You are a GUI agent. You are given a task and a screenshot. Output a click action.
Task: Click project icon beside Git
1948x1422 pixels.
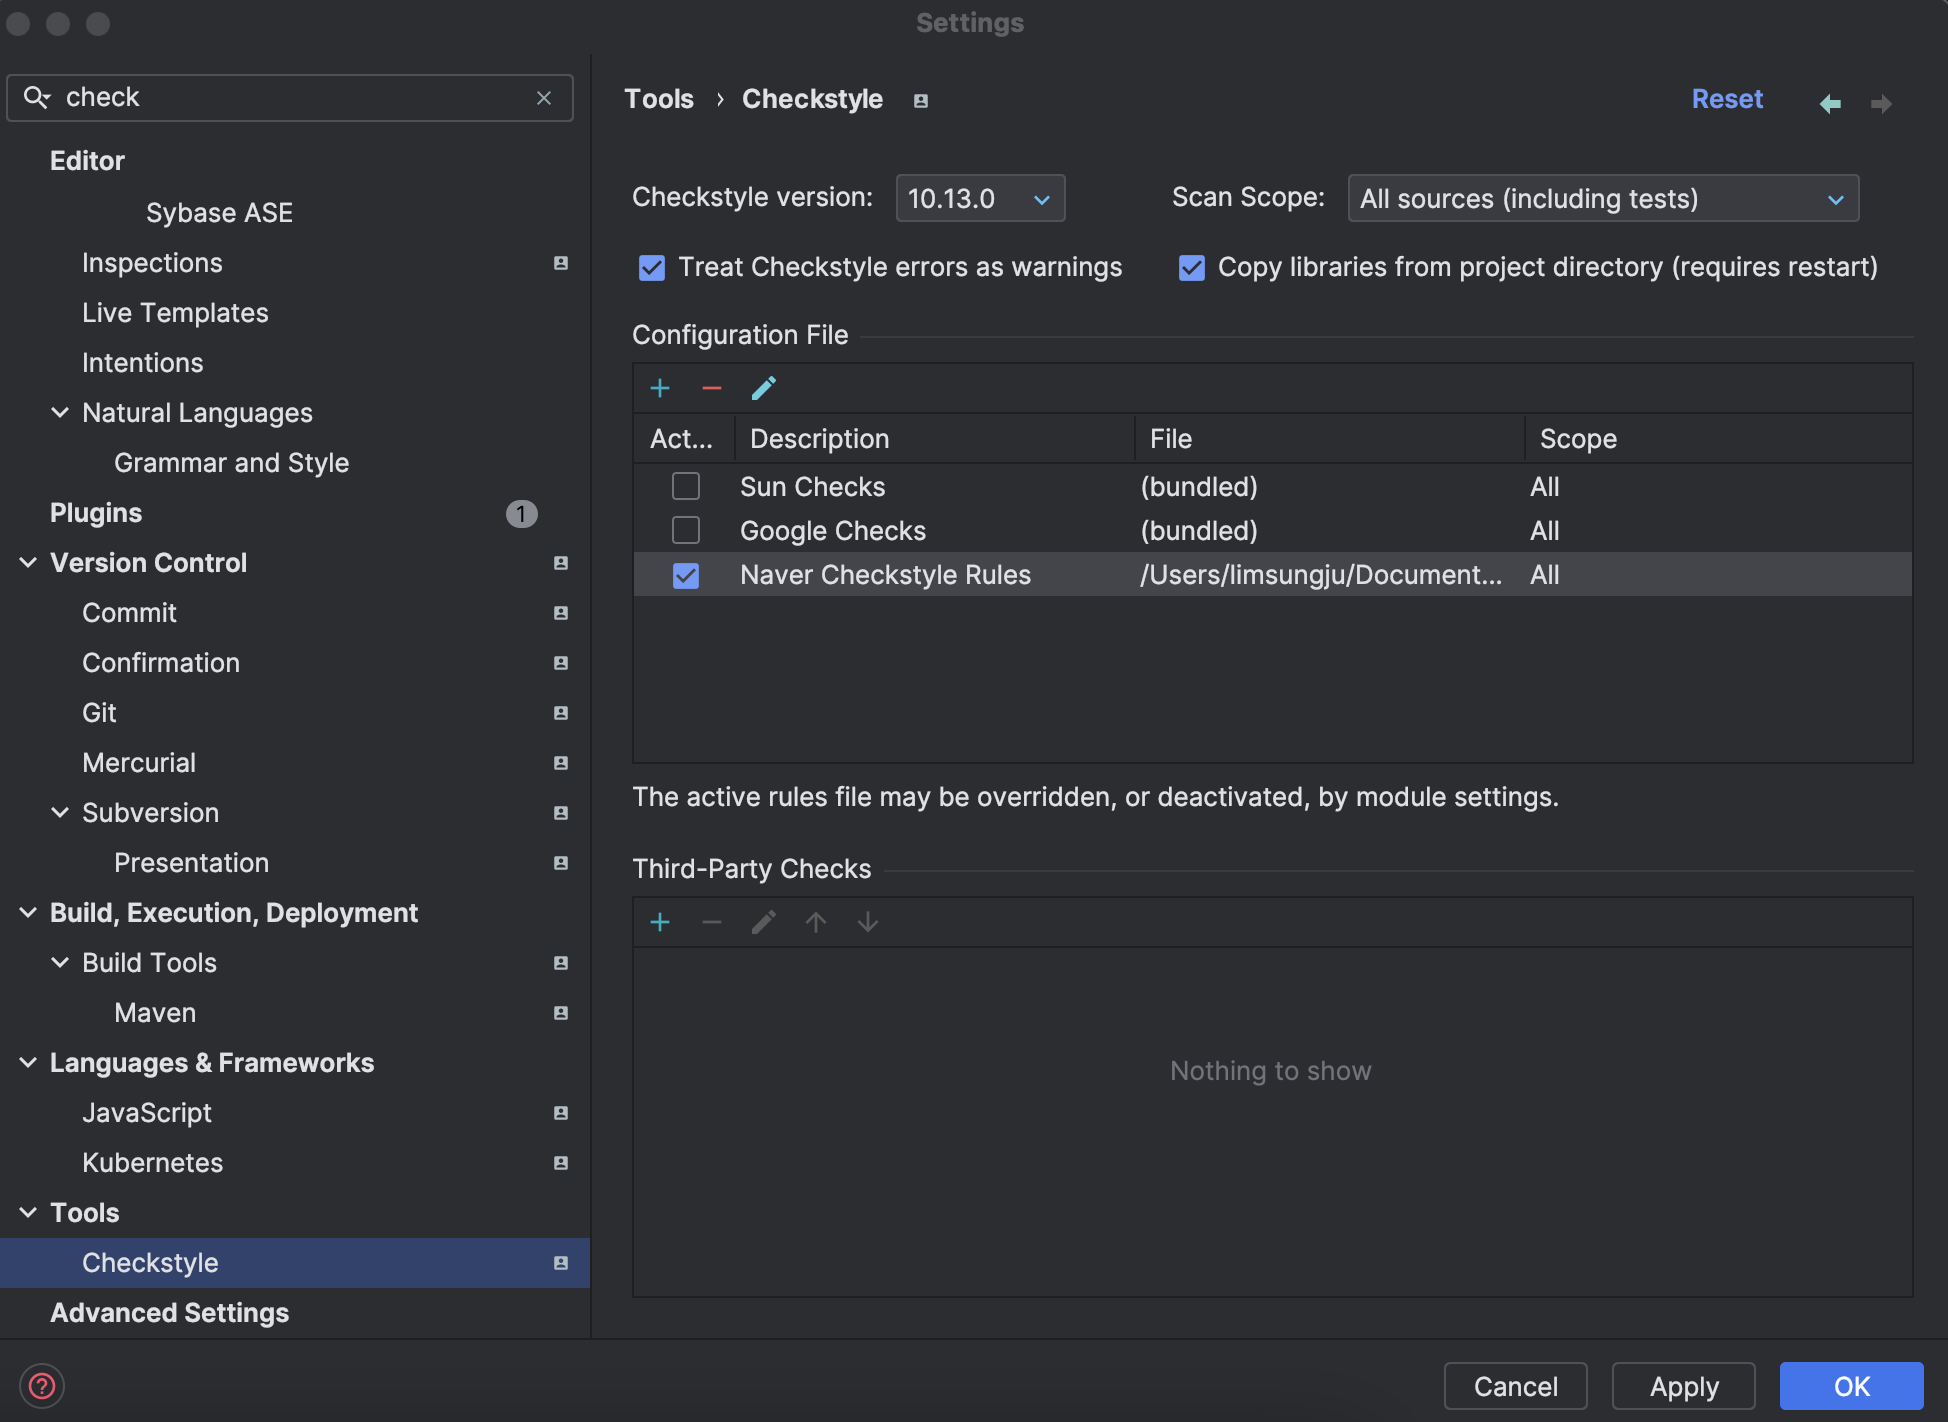coord(561,713)
